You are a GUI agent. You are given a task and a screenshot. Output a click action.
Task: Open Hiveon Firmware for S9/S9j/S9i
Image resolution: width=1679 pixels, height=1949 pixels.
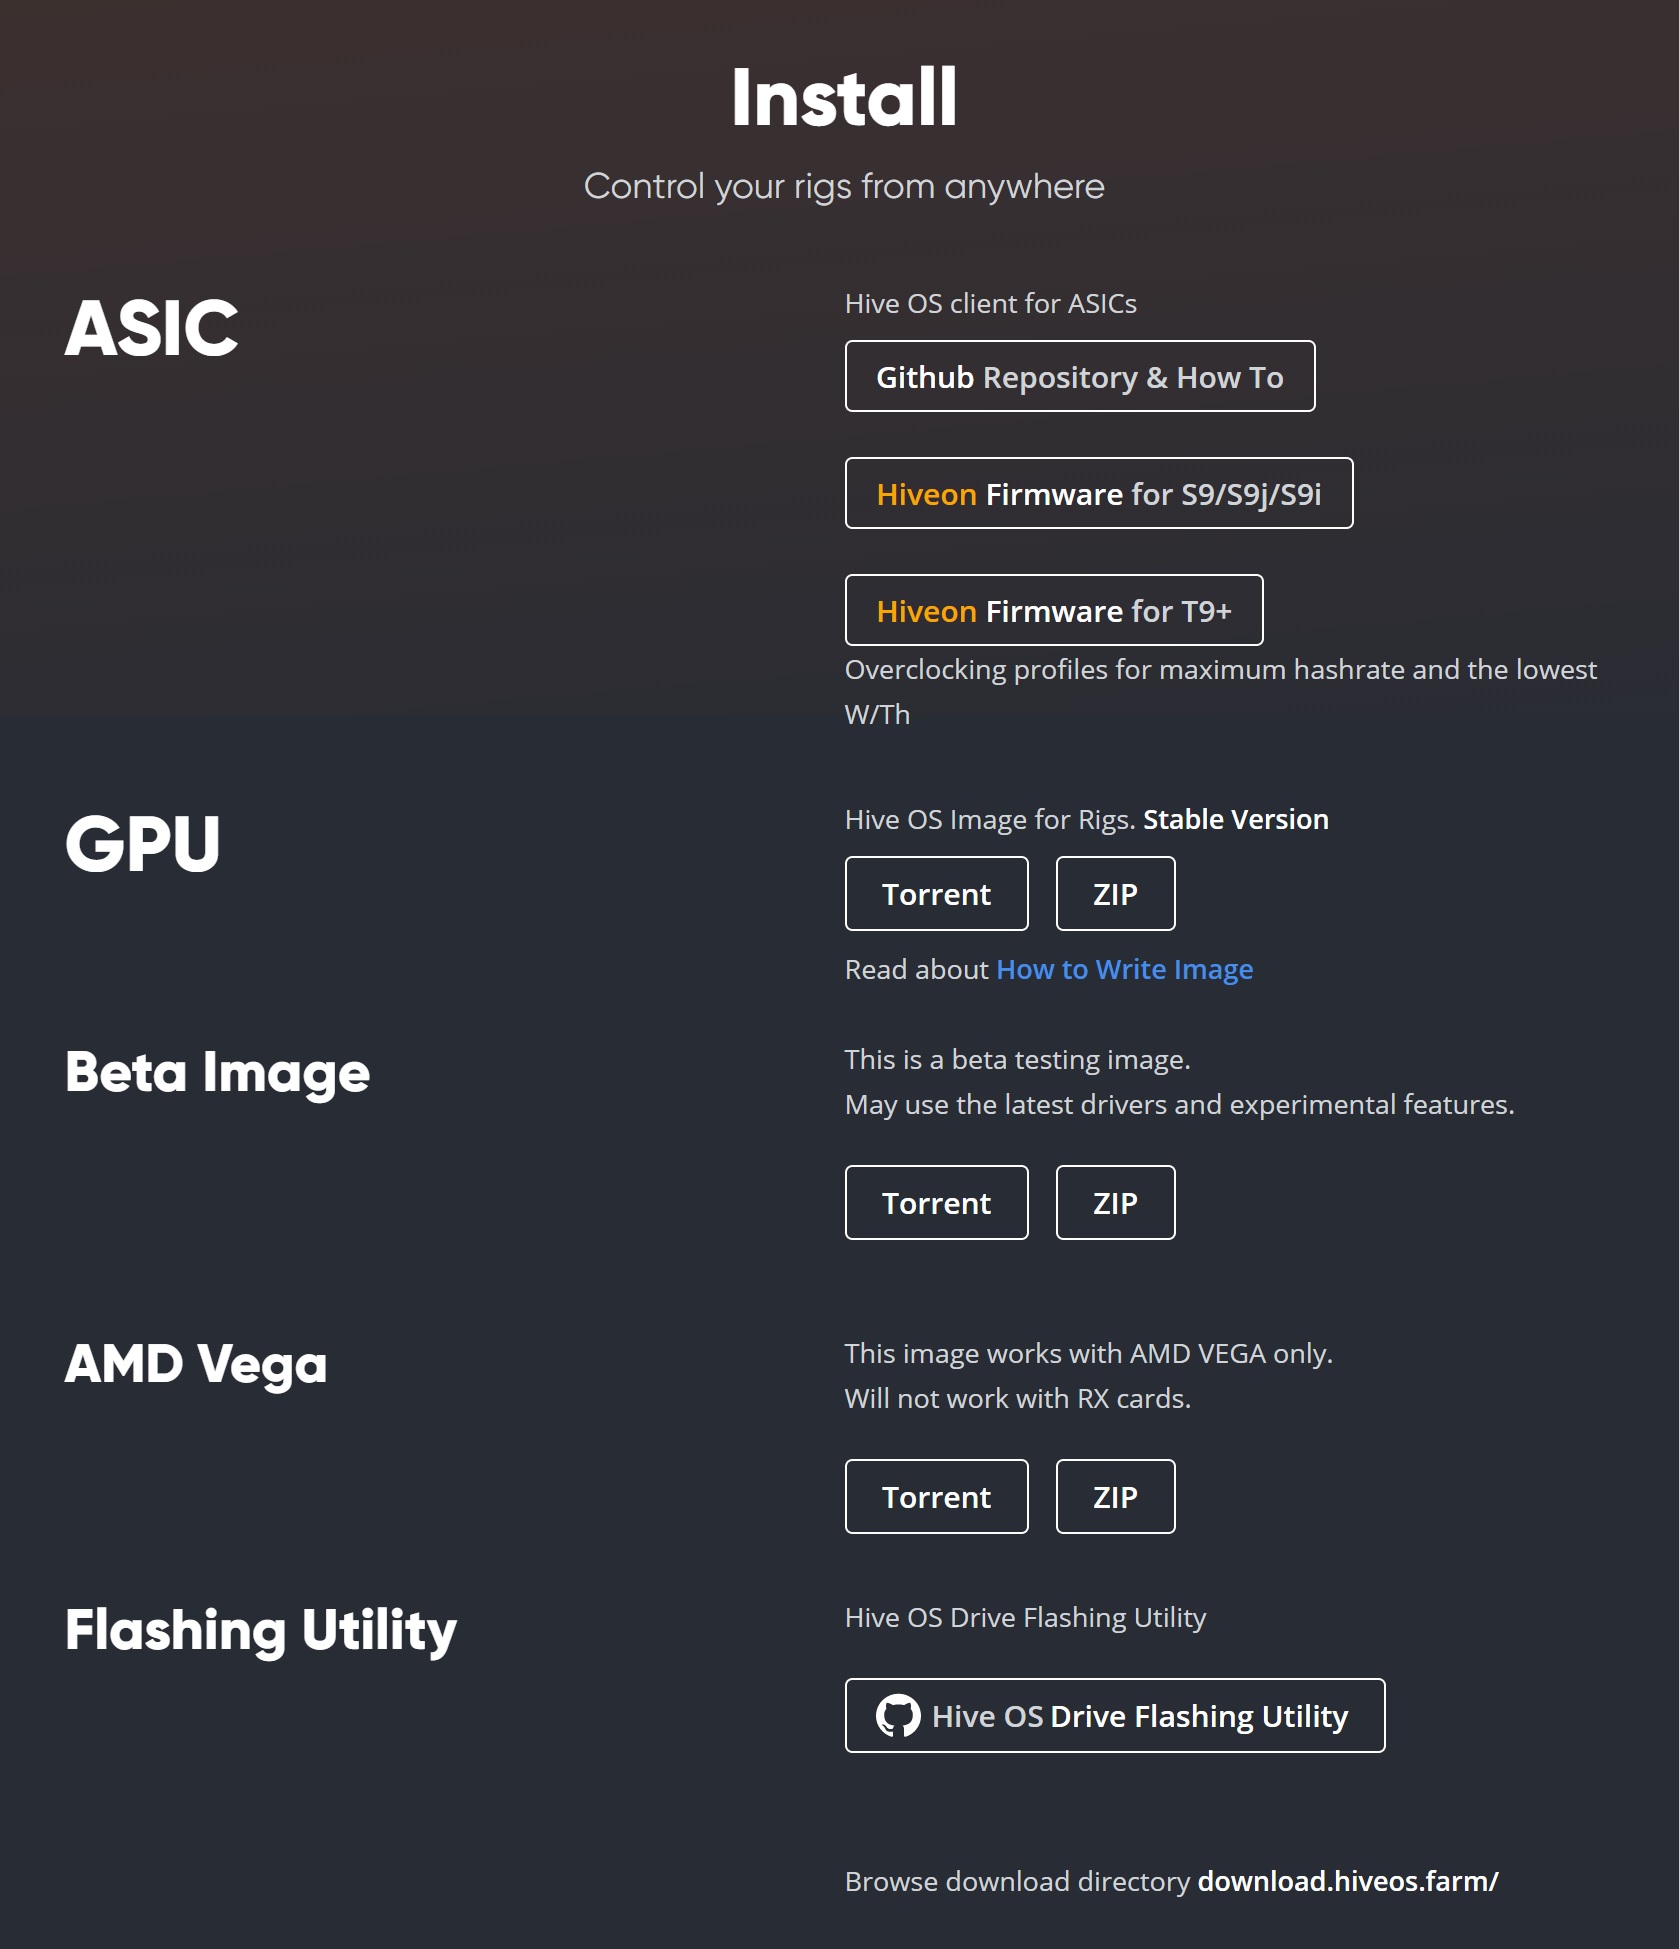pyautogui.click(x=1099, y=493)
